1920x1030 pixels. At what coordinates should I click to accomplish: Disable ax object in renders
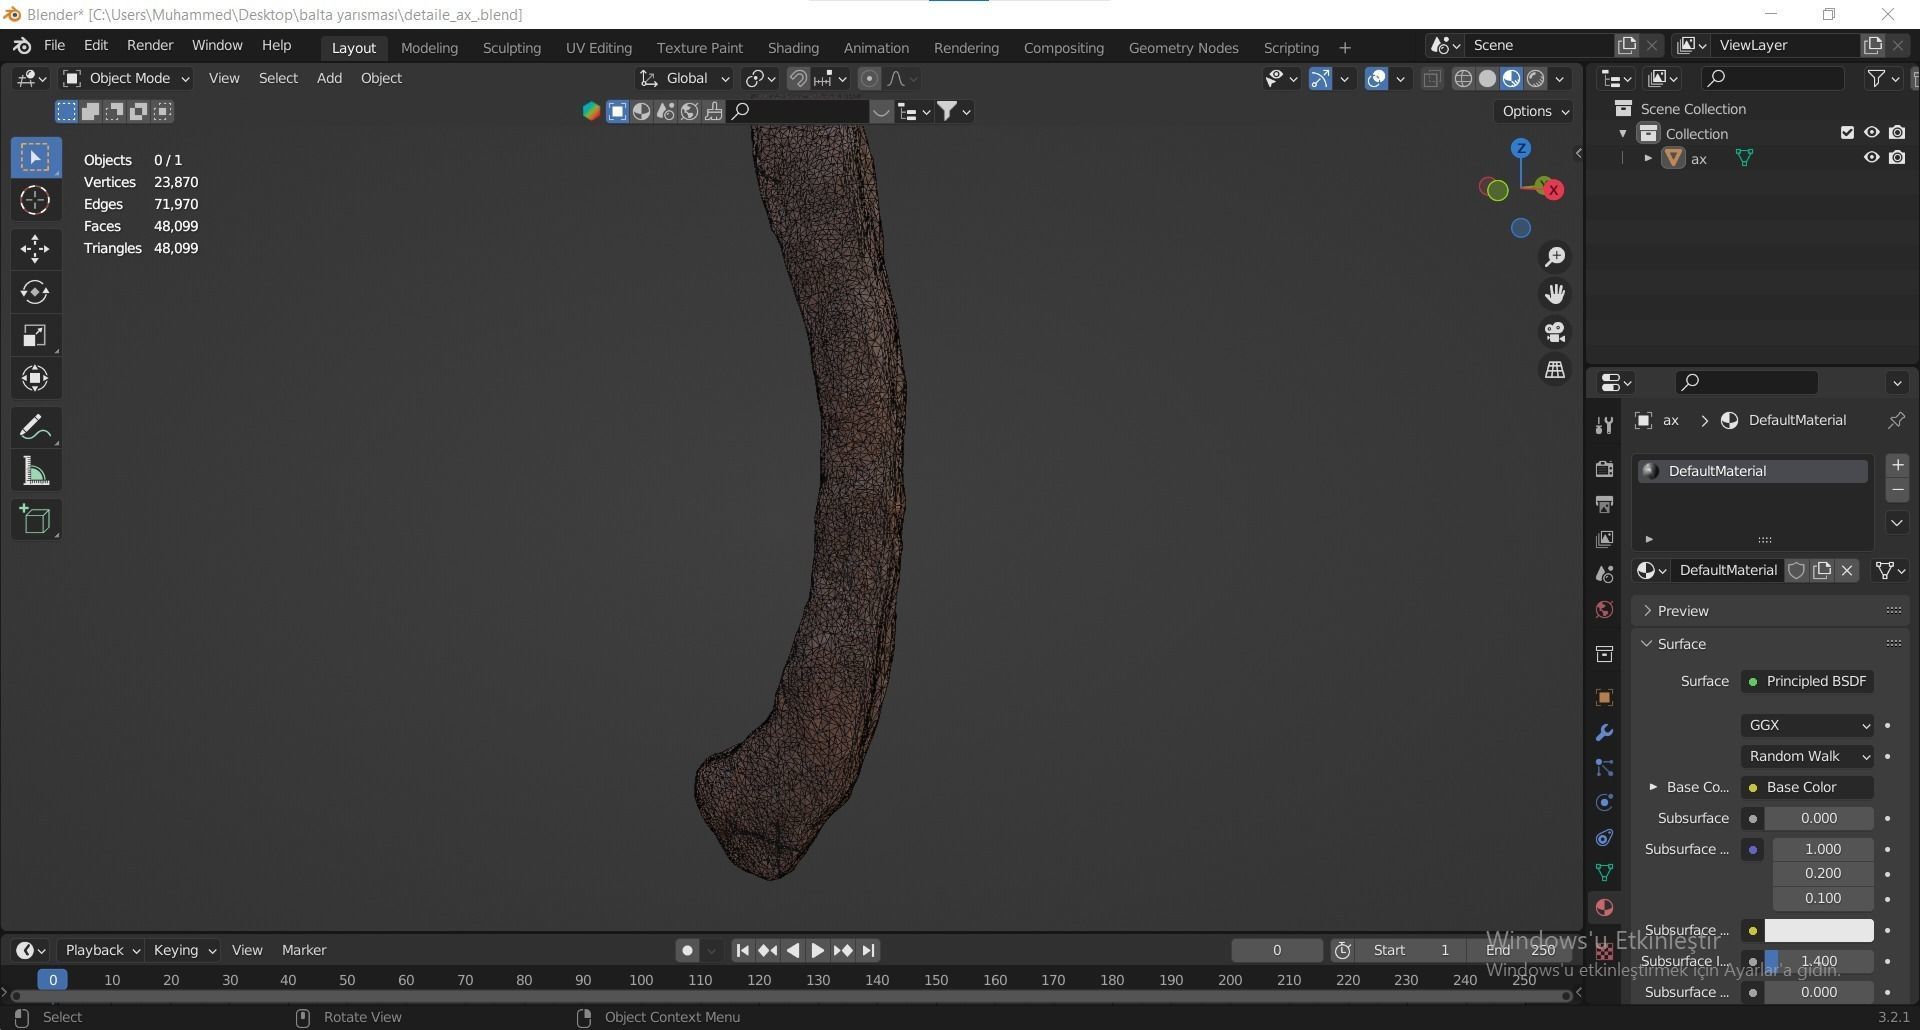tap(1897, 158)
